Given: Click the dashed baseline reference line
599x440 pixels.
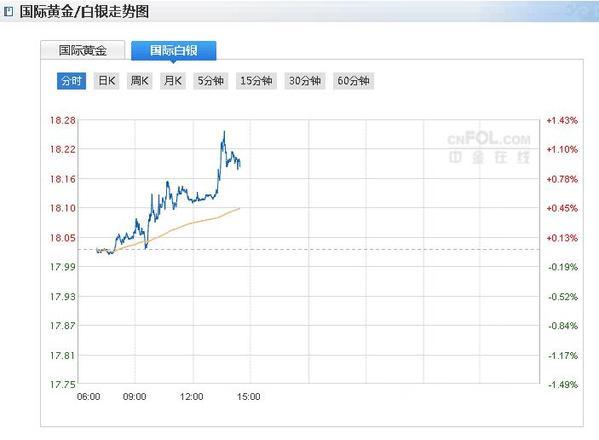Looking at the screenshot, I should (317, 249).
